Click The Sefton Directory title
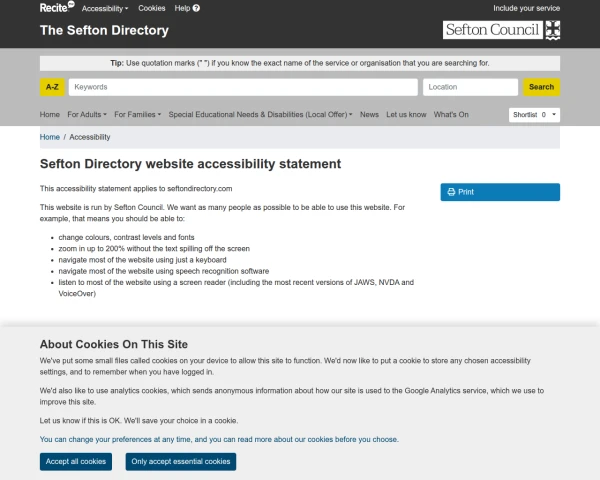The image size is (600, 480). 104,30
